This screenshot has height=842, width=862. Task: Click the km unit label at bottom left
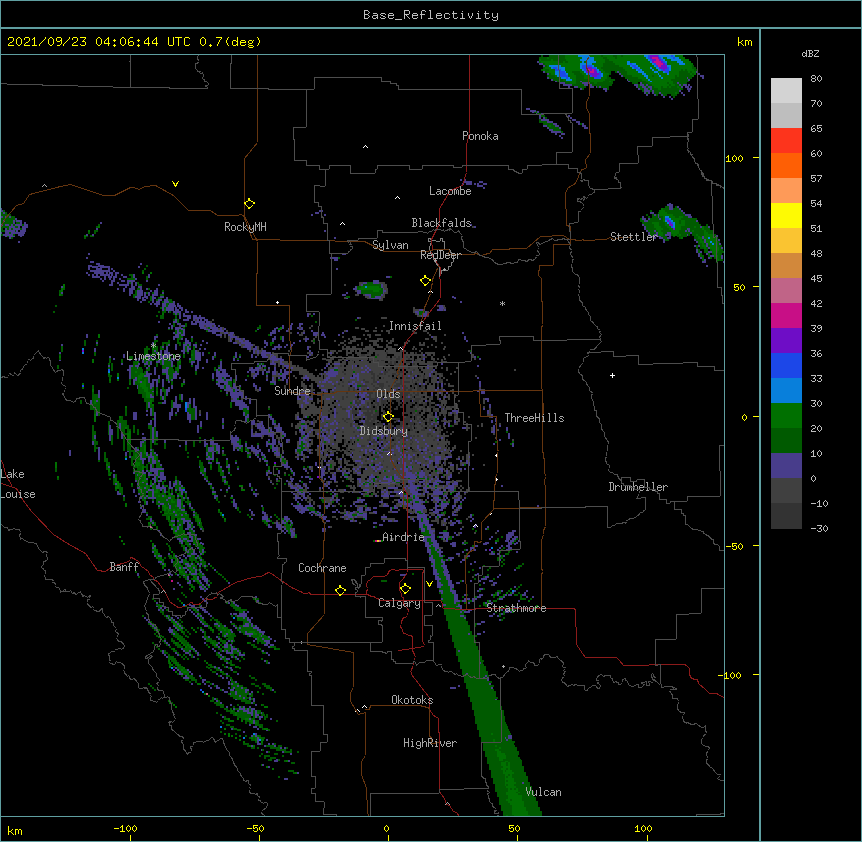(15, 831)
